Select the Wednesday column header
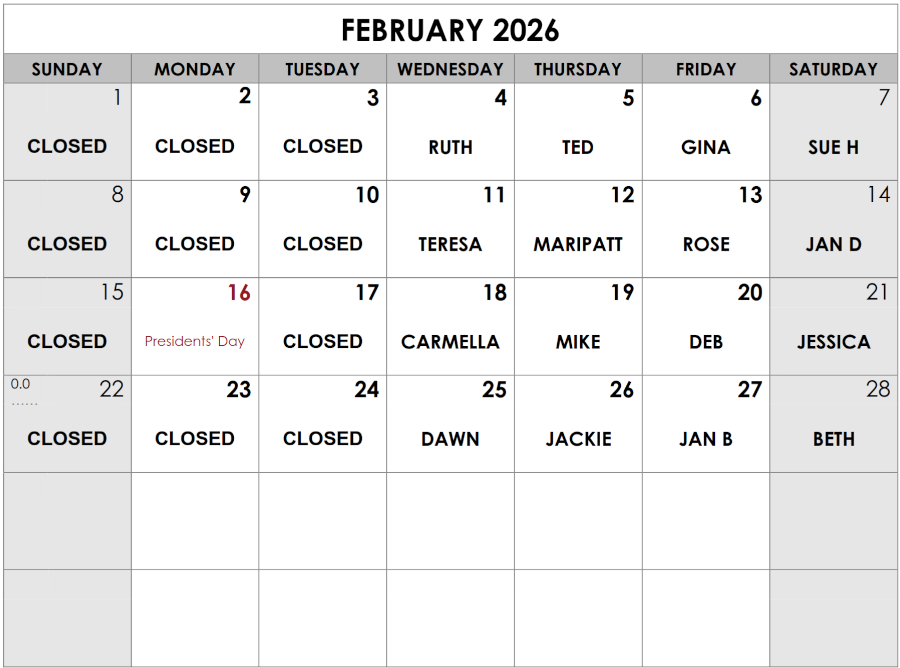 click(x=450, y=69)
